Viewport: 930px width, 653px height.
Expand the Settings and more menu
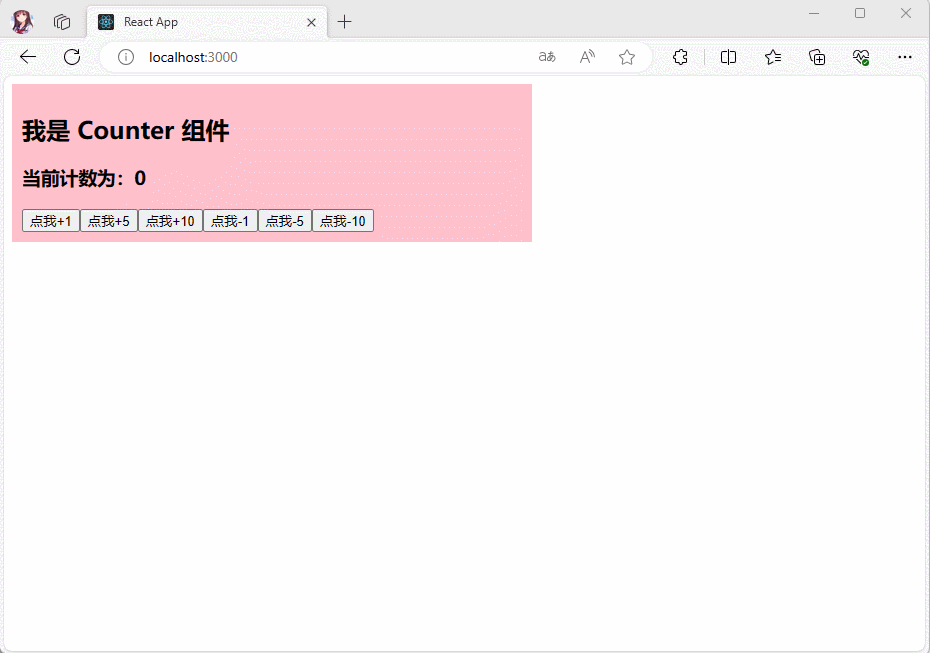point(905,57)
